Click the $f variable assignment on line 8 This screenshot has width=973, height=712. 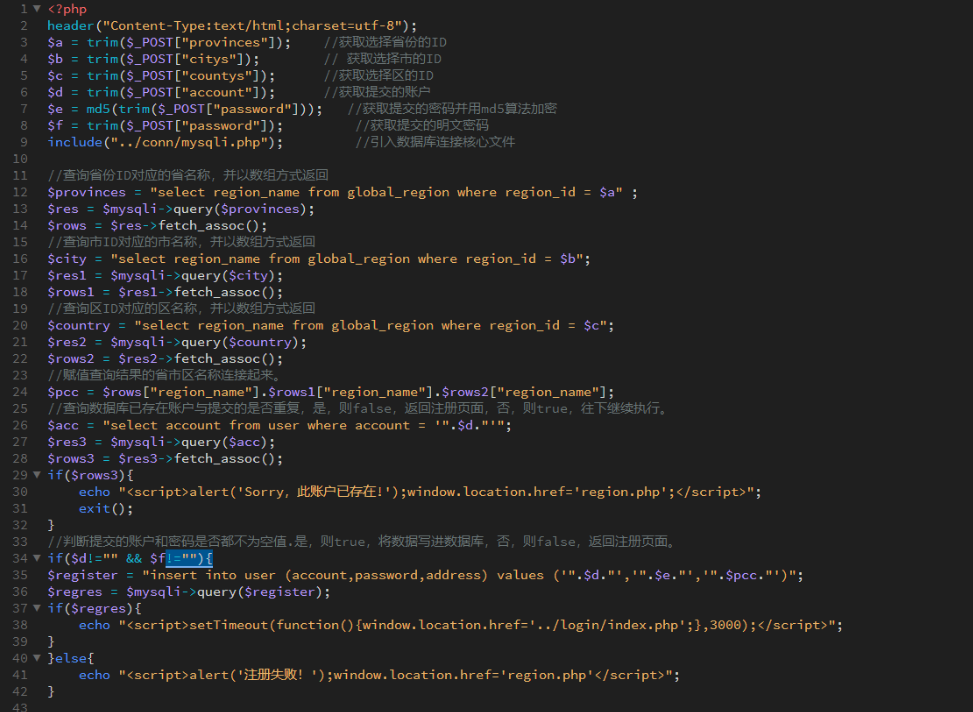click(55, 125)
